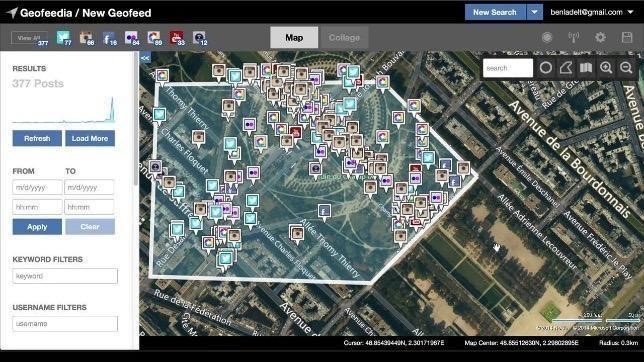Open the New Search dropdown arrow
This screenshot has width=644, height=362.
point(534,12)
